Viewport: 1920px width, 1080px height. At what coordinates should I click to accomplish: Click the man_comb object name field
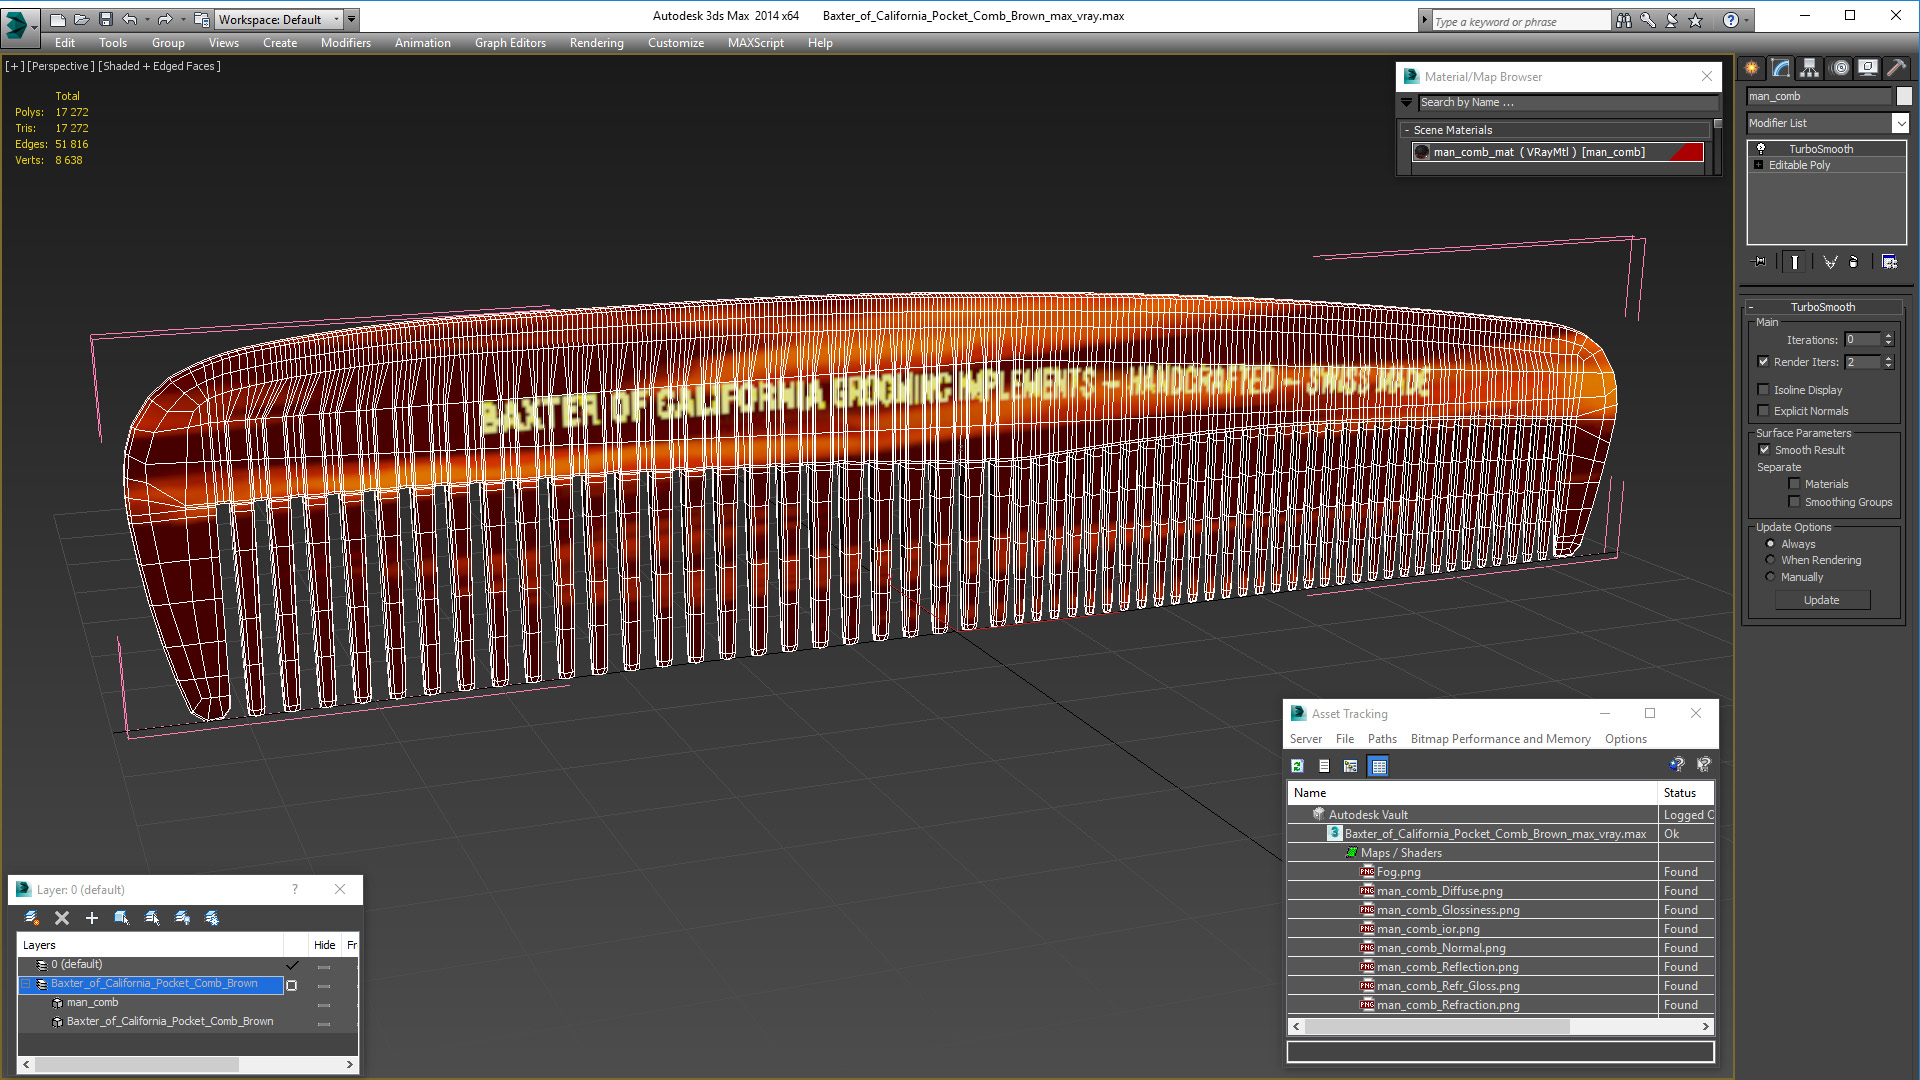pyautogui.click(x=1819, y=96)
